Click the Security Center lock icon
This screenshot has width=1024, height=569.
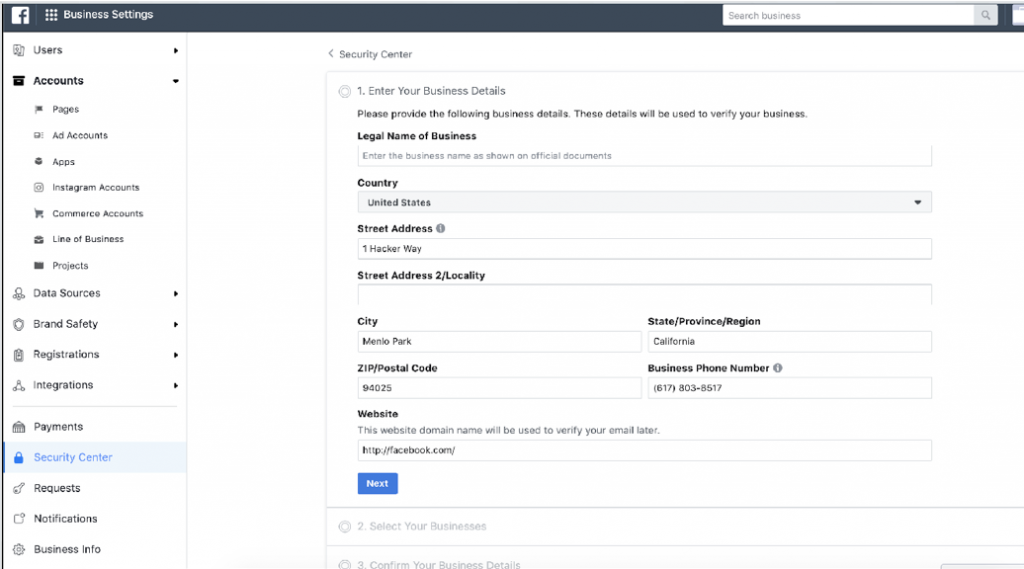click(19, 457)
